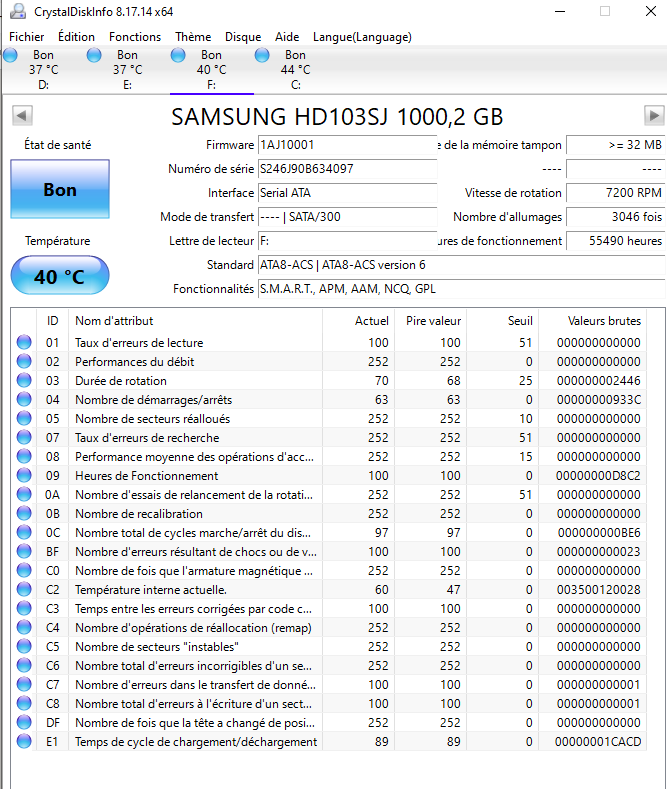Click status orb for attribute C2 Température
Viewport: 667px width, 789px height.
pyautogui.click(x=24, y=590)
